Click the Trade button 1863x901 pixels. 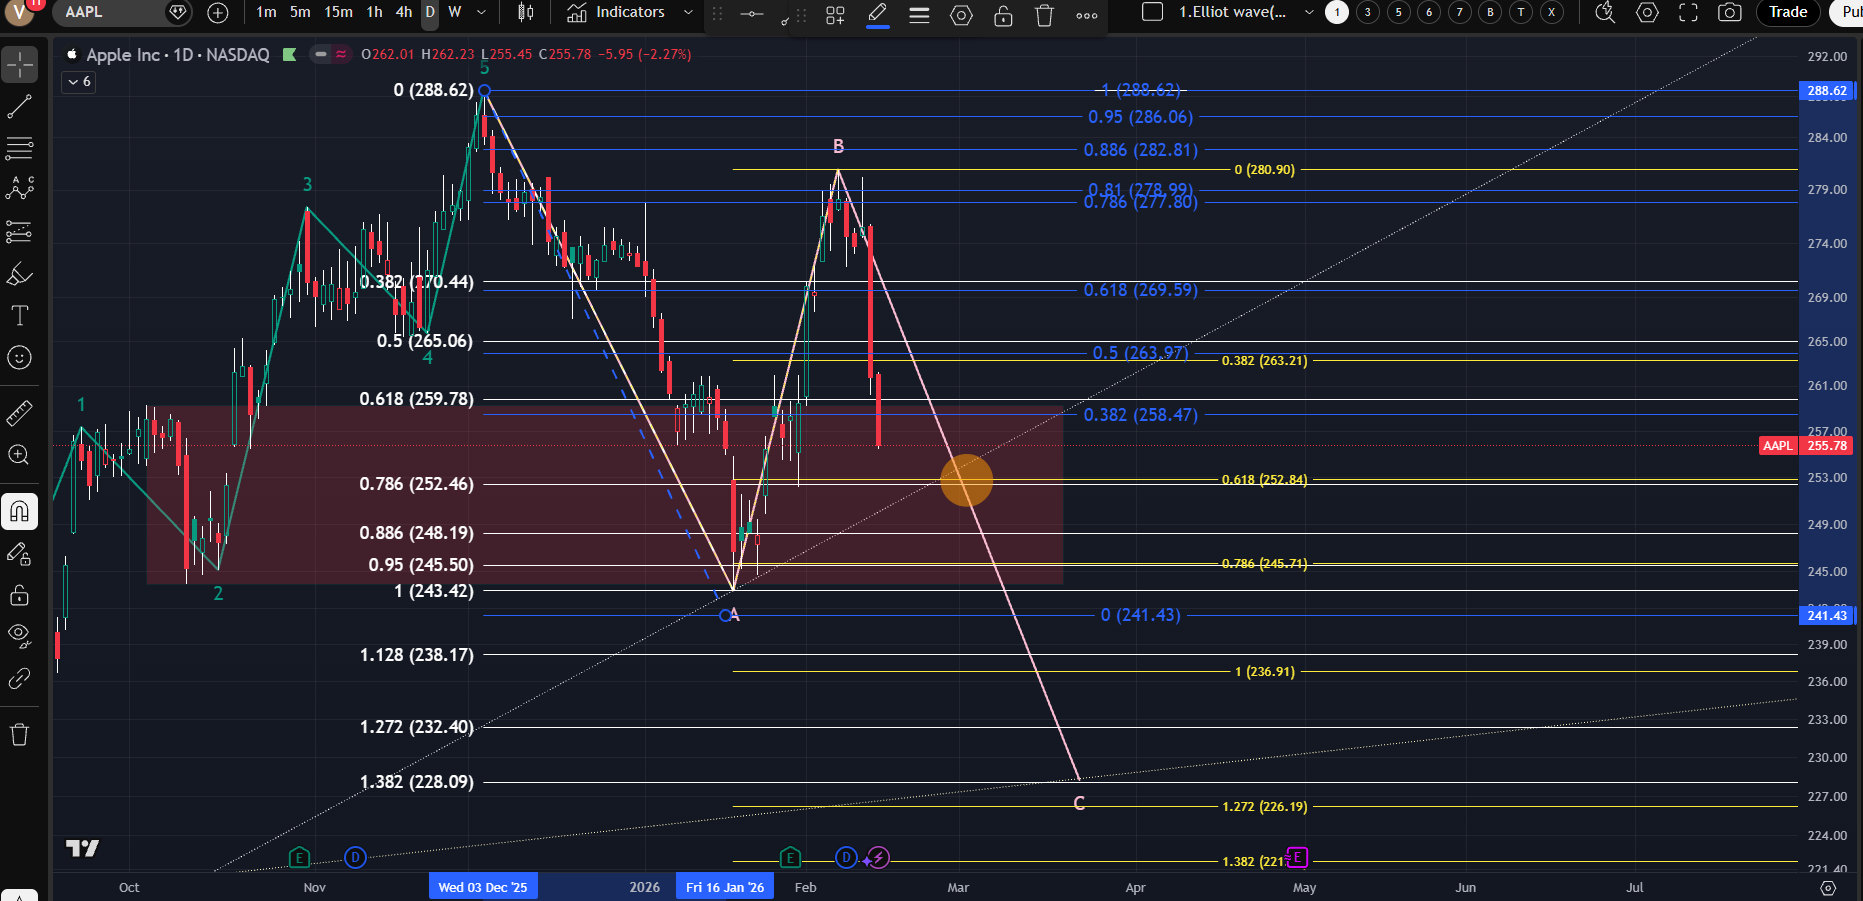pos(1787,13)
